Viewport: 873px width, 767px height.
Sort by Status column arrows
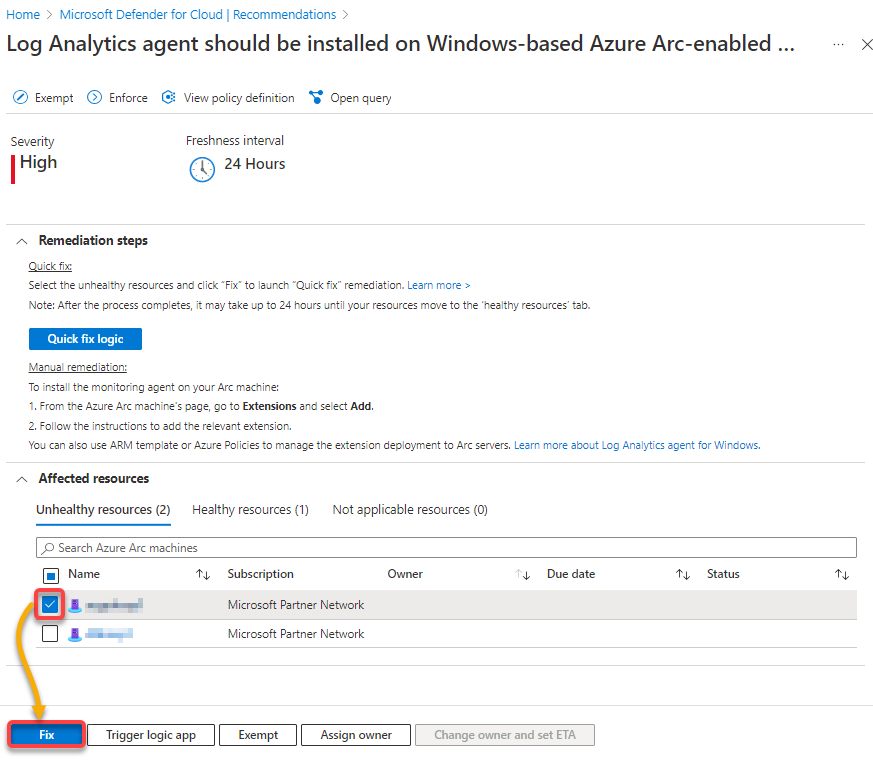pyautogui.click(x=842, y=574)
